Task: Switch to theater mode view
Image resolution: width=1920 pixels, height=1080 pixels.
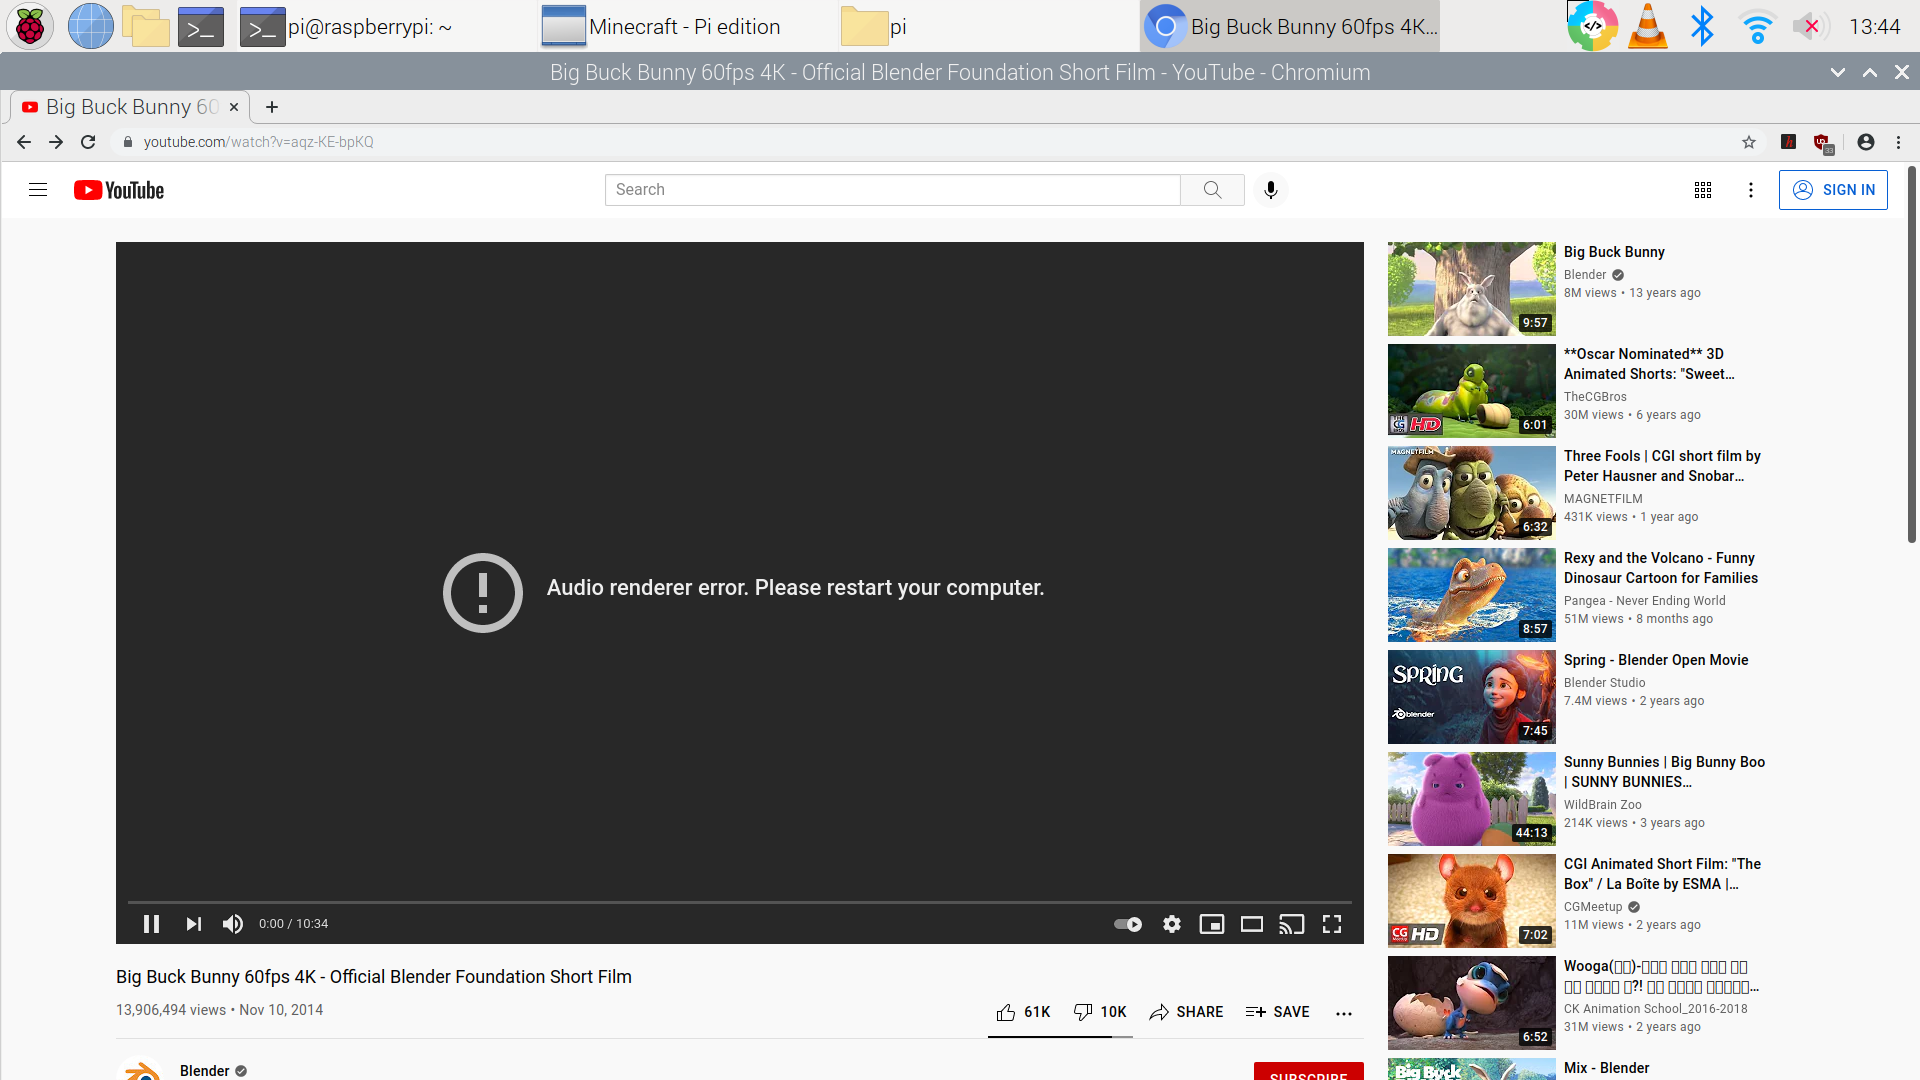Action: point(1252,924)
